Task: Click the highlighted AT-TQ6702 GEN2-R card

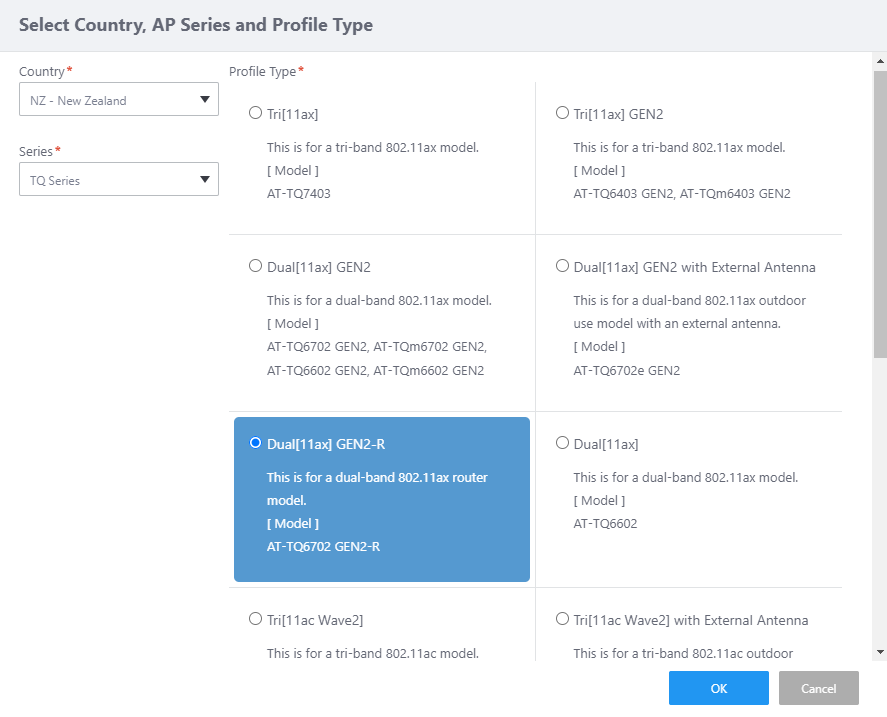Action: (382, 500)
